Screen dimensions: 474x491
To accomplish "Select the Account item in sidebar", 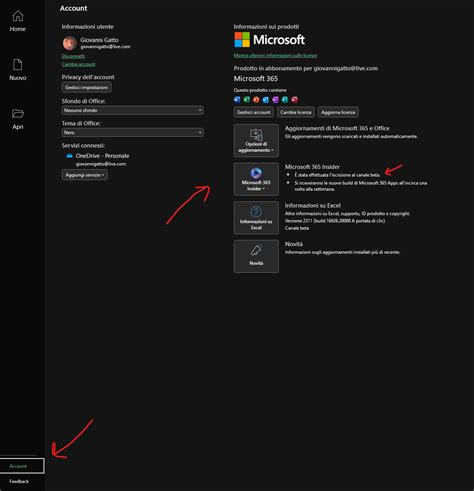I will coord(22,466).
